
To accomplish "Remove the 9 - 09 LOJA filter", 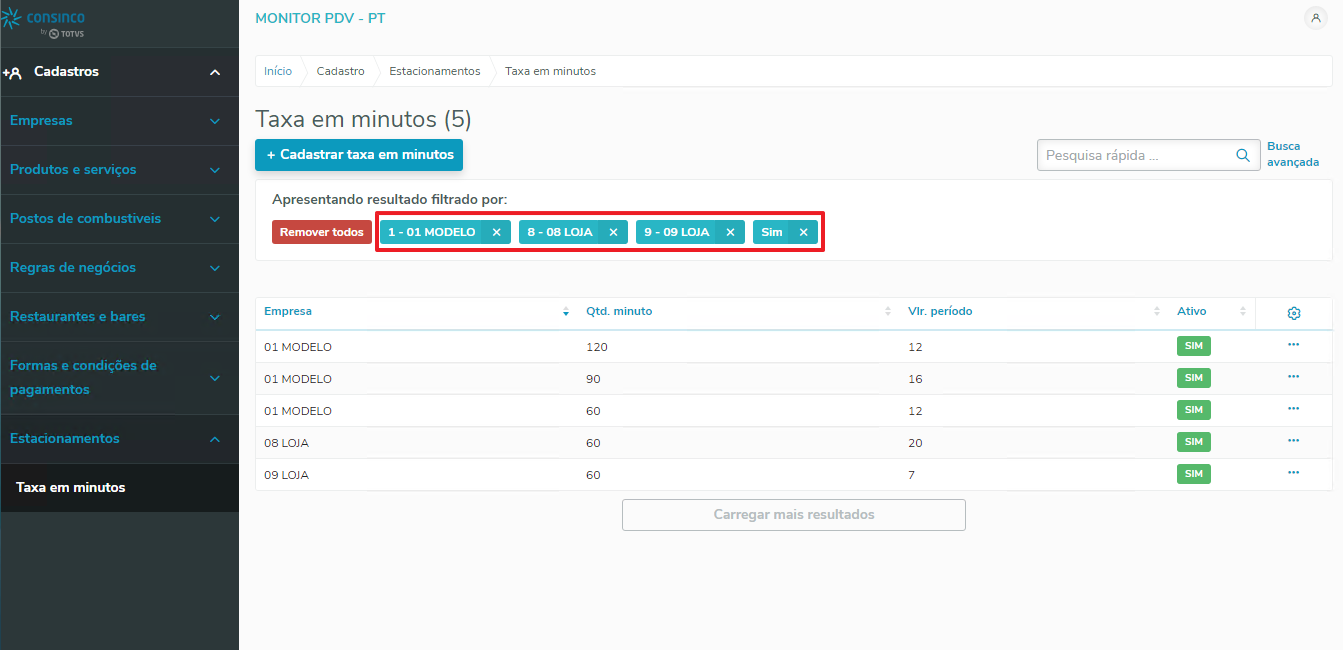I will [x=730, y=232].
